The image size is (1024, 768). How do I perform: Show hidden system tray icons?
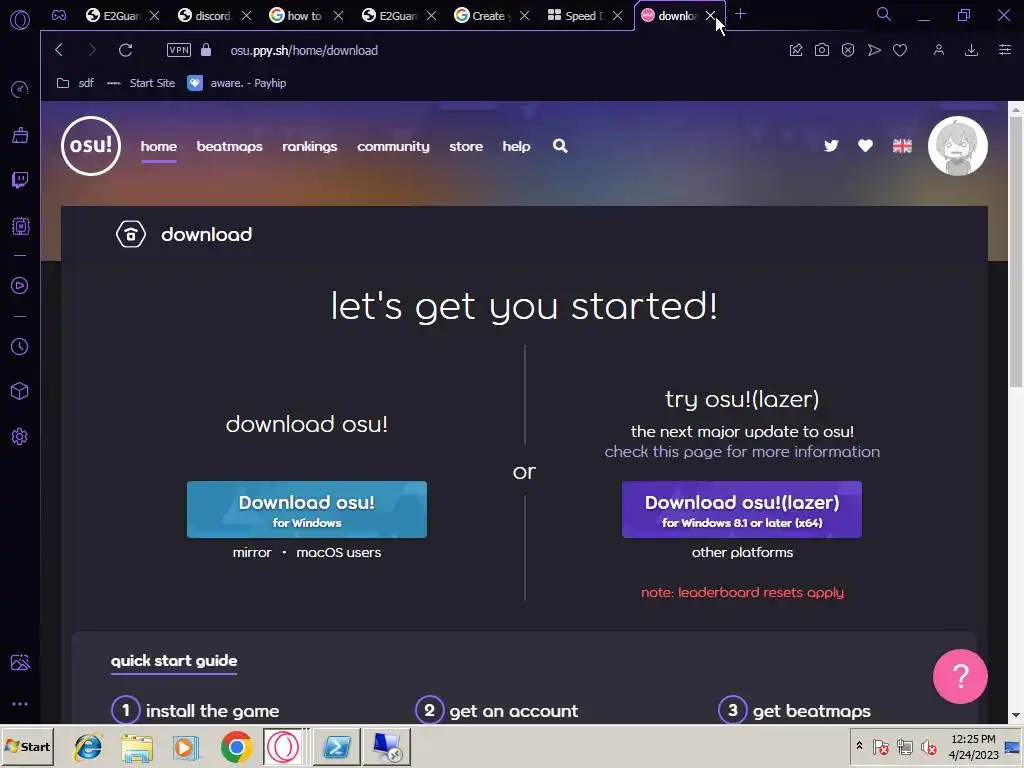pos(859,746)
